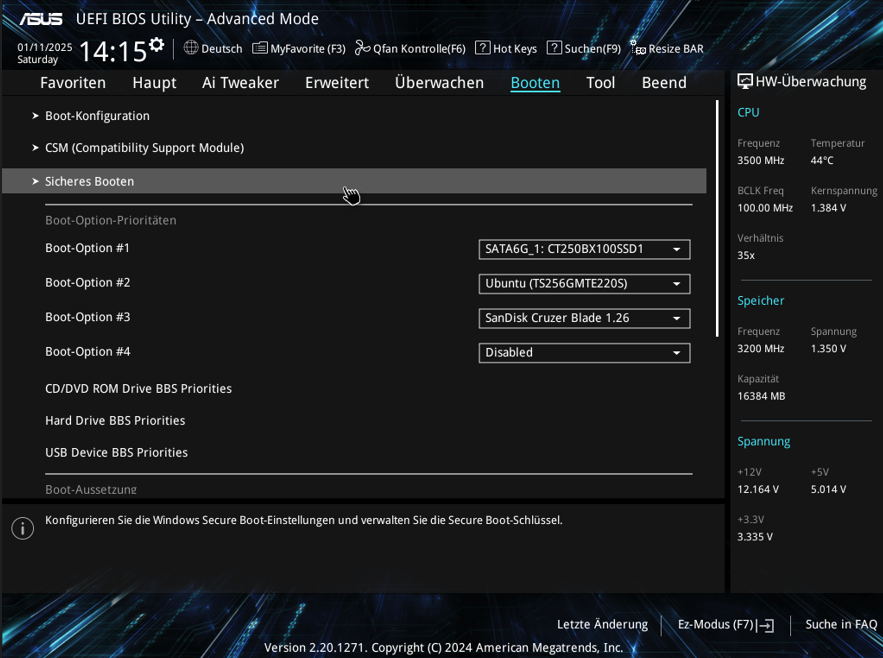Click CPU temperature value 44°C
The width and height of the screenshot is (883, 658).
pos(822,161)
